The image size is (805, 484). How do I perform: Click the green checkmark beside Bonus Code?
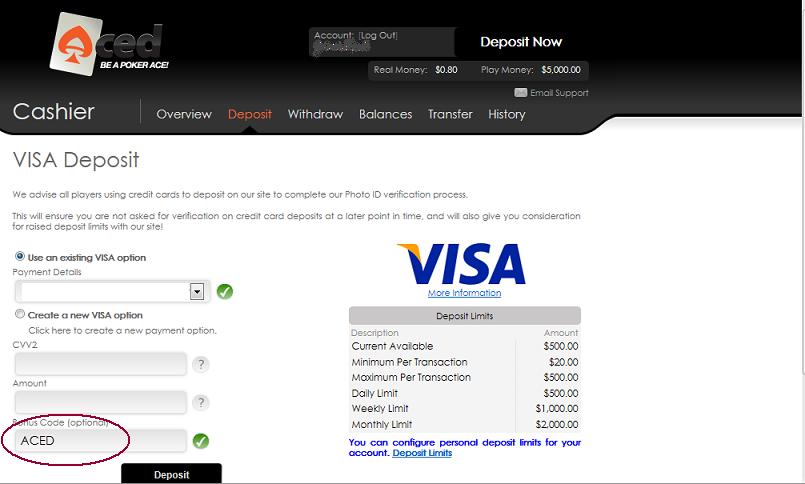pos(201,441)
